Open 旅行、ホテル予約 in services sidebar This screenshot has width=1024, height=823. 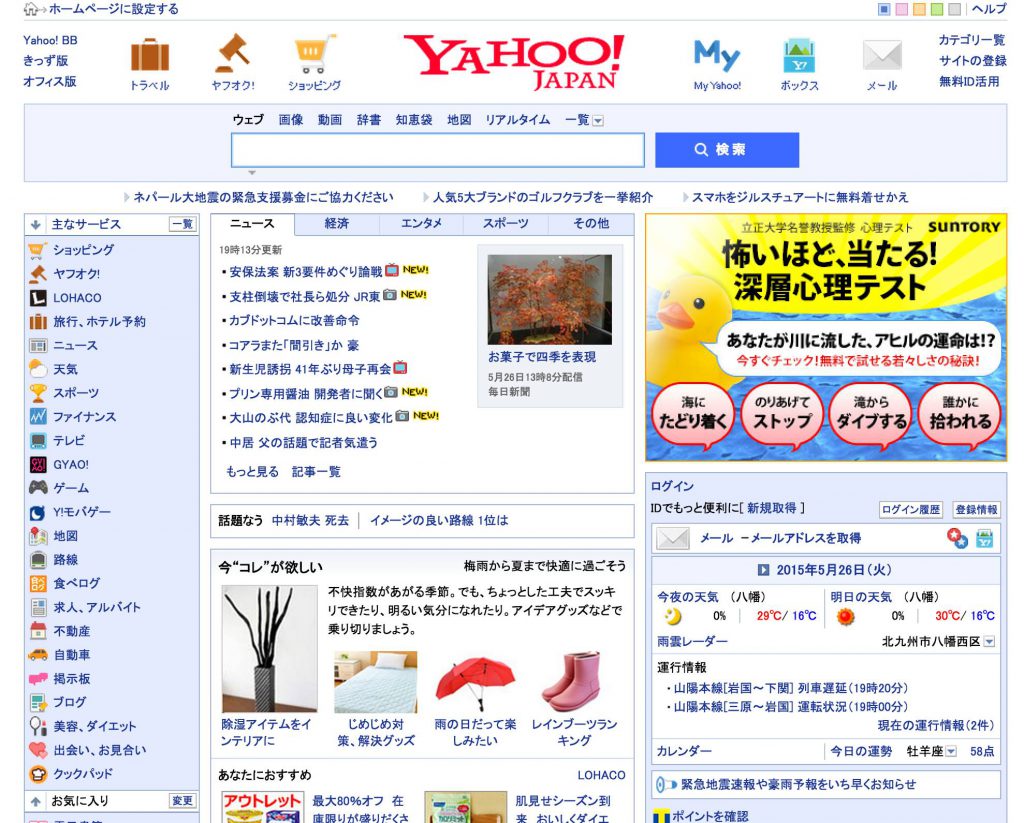99,321
